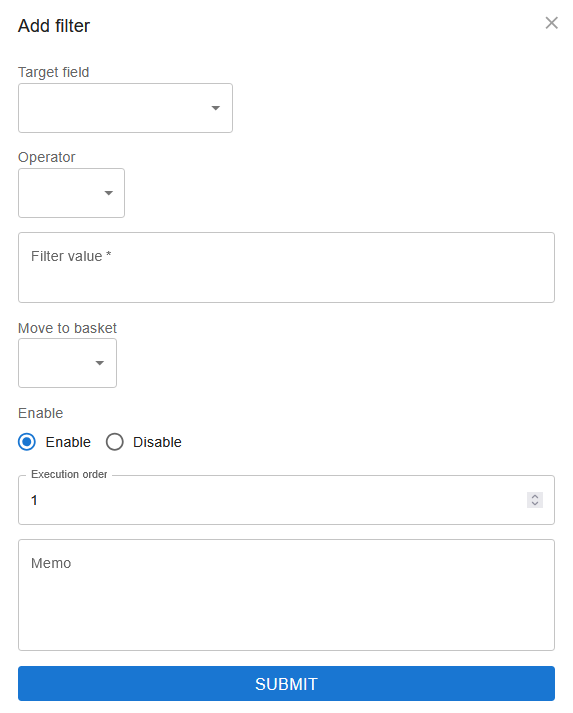Screen dimensions: 573x713
Task: Increase Execution order with up stepper arrow
Action: click(x=535, y=497)
